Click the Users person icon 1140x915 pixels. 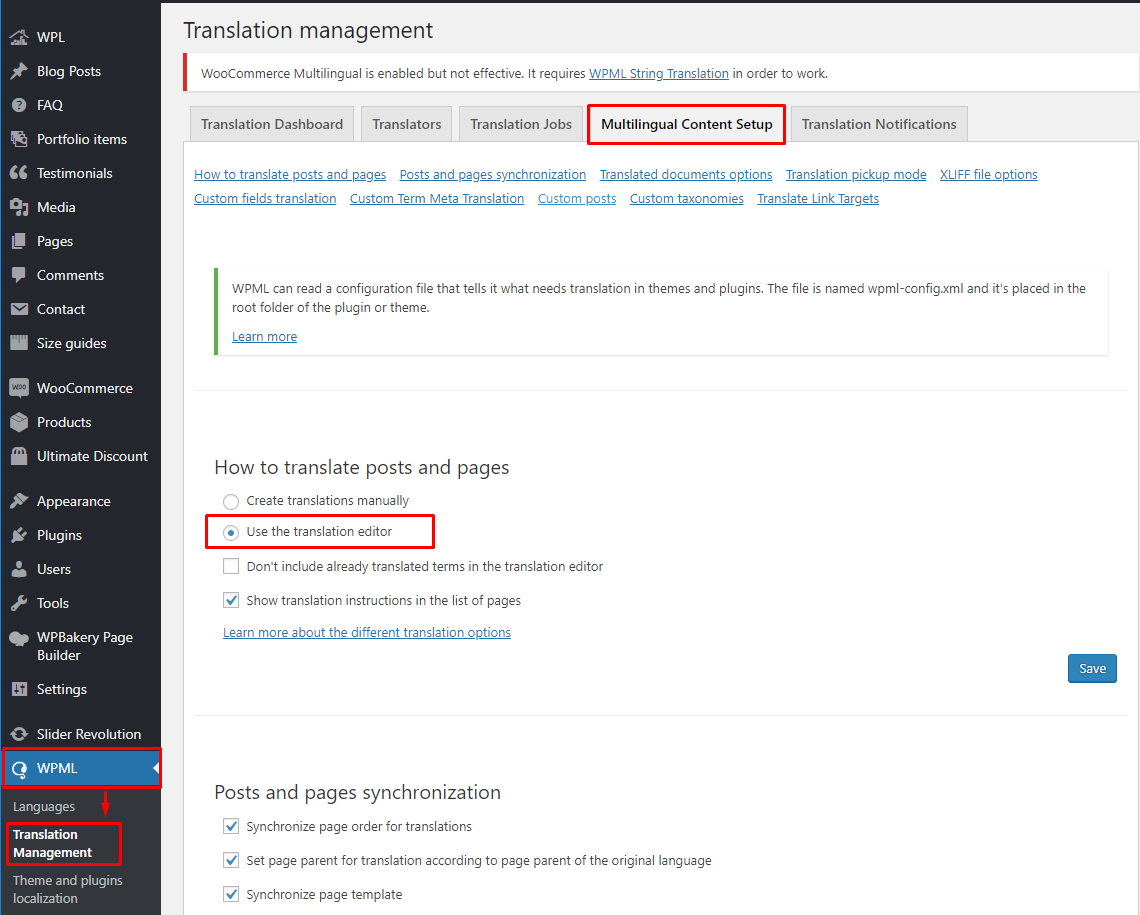[x=19, y=569]
